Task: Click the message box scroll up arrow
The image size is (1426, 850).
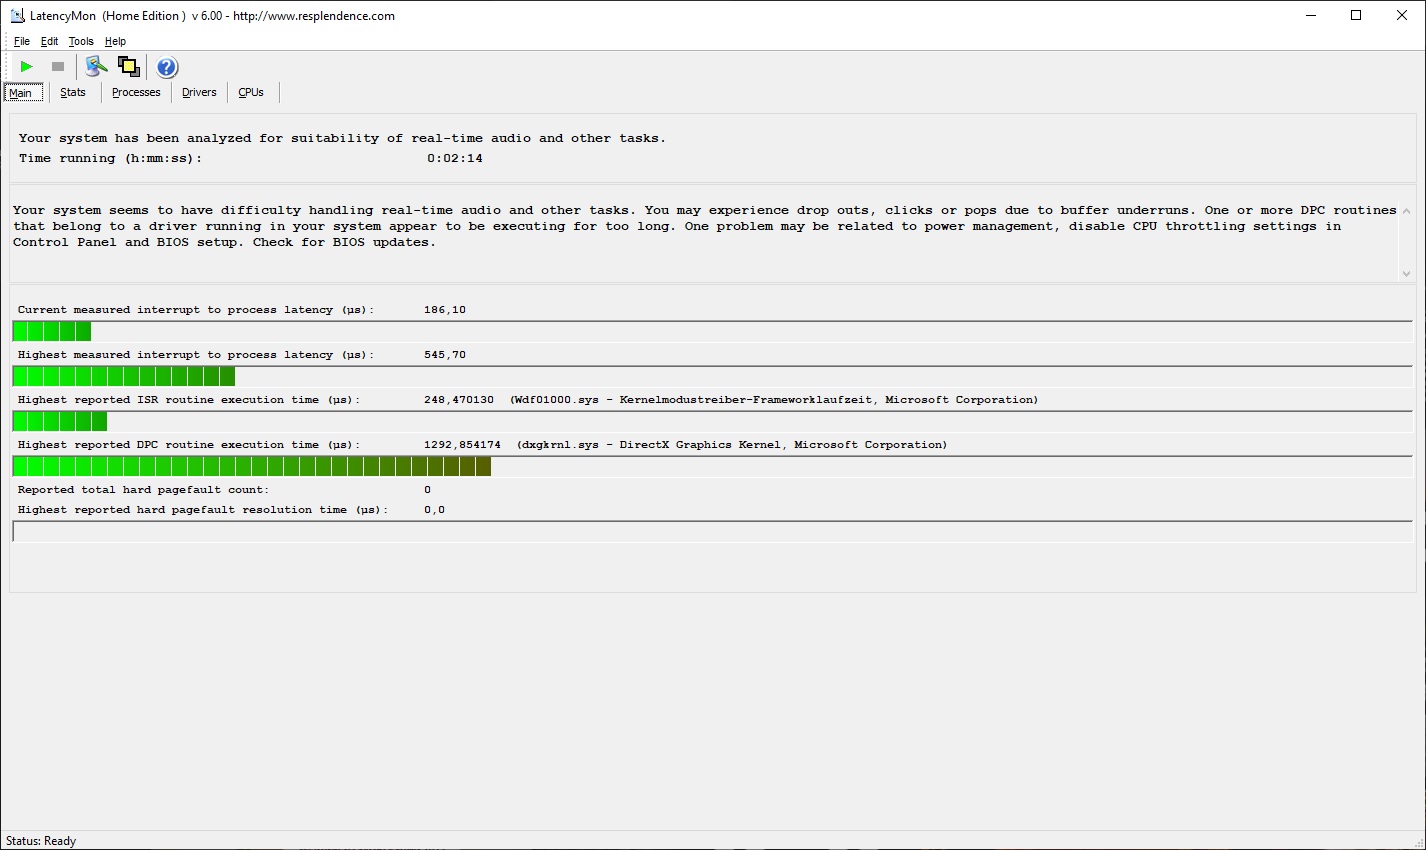Action: (x=1406, y=211)
